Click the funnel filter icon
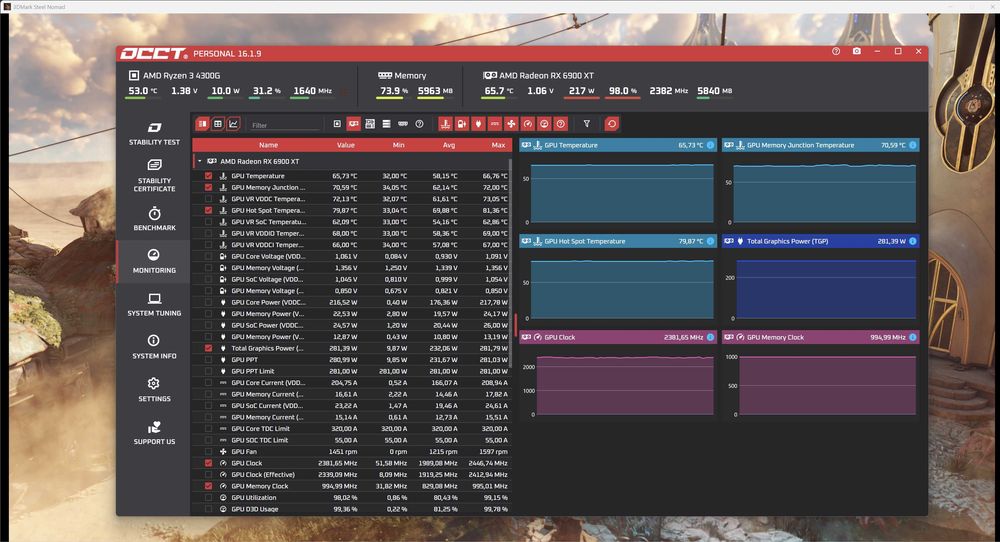Viewport: 1000px width, 542px height. click(x=587, y=124)
